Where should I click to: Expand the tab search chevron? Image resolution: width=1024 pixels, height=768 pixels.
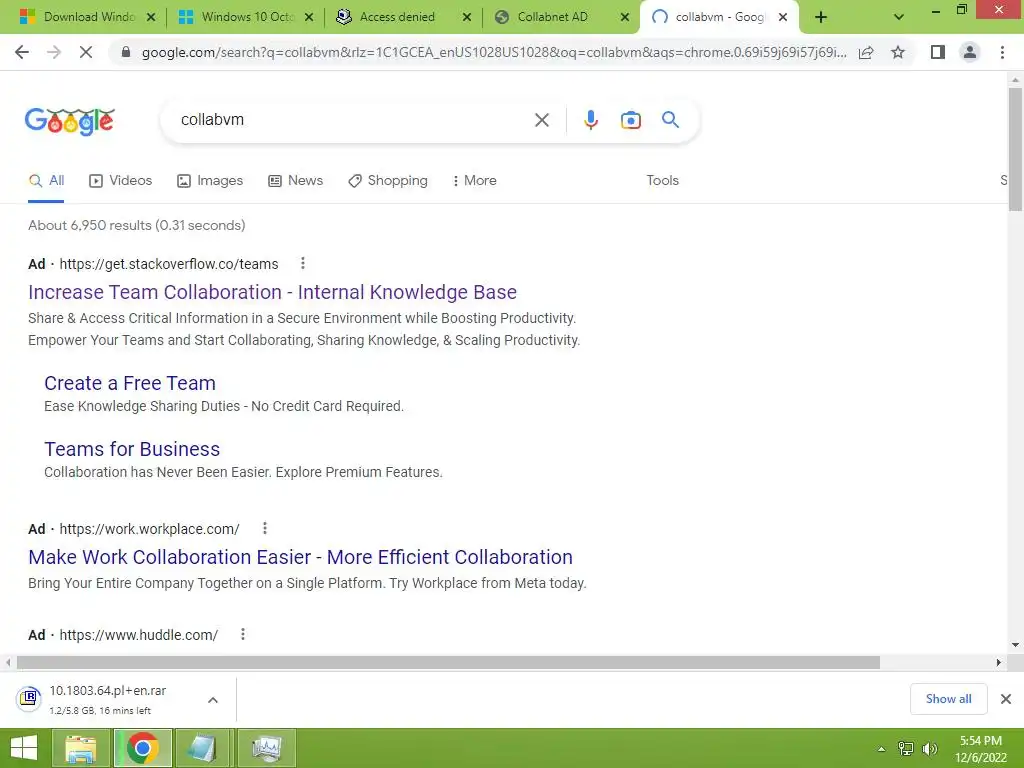click(x=899, y=18)
